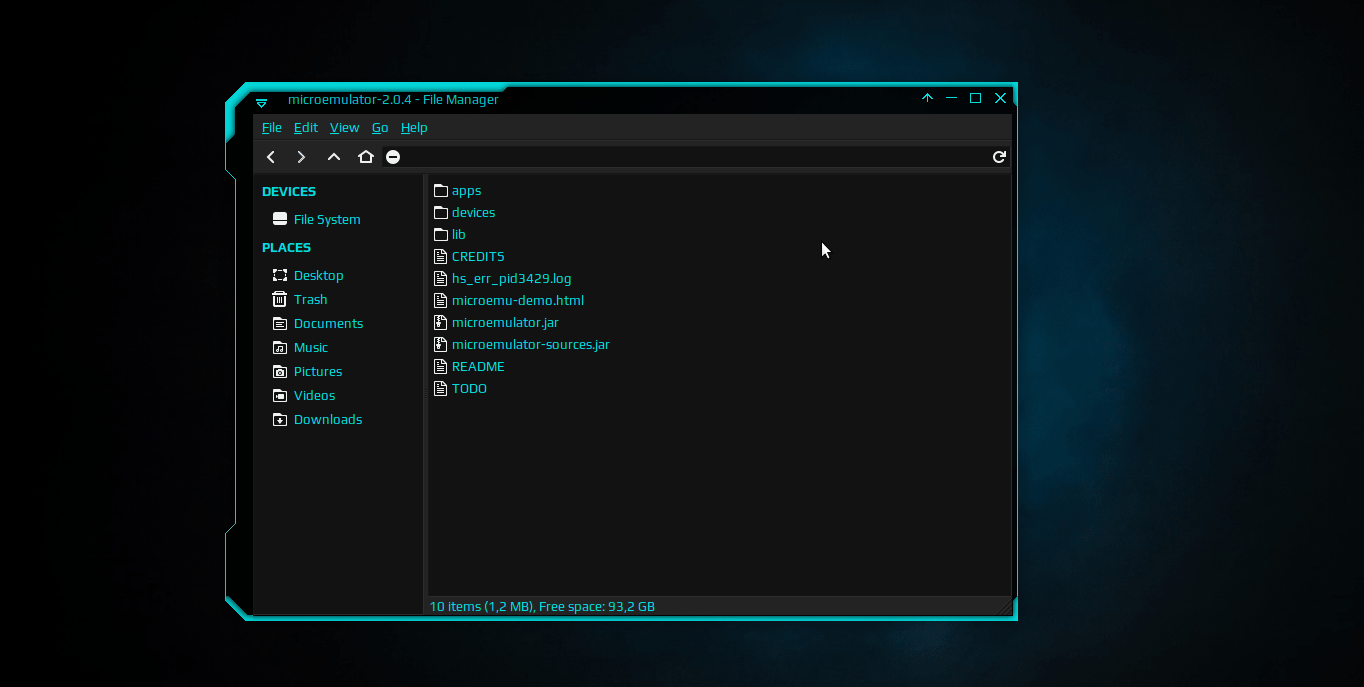Open the Home folder icon in toolbar

tap(366, 157)
